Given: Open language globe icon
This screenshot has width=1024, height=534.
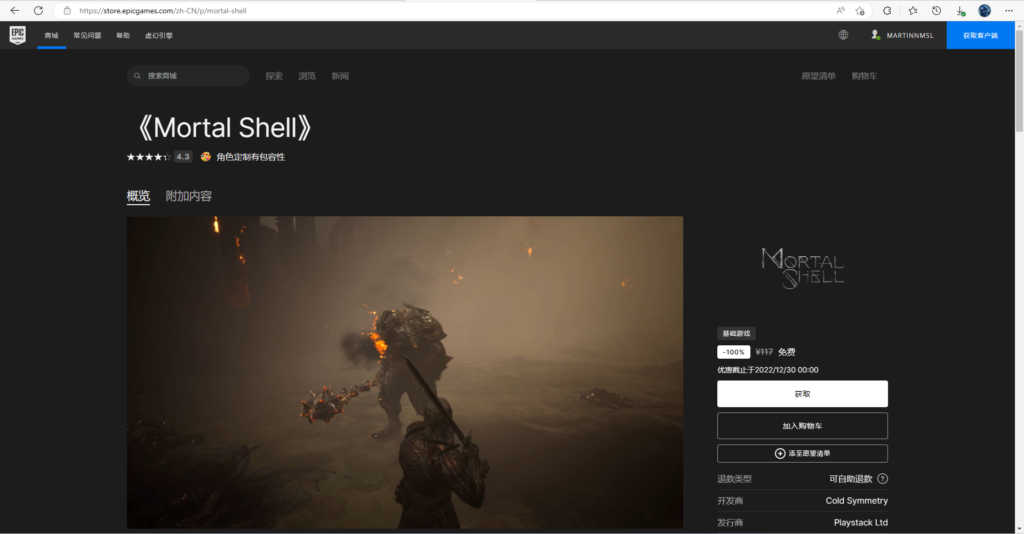Looking at the screenshot, I should coord(843,35).
